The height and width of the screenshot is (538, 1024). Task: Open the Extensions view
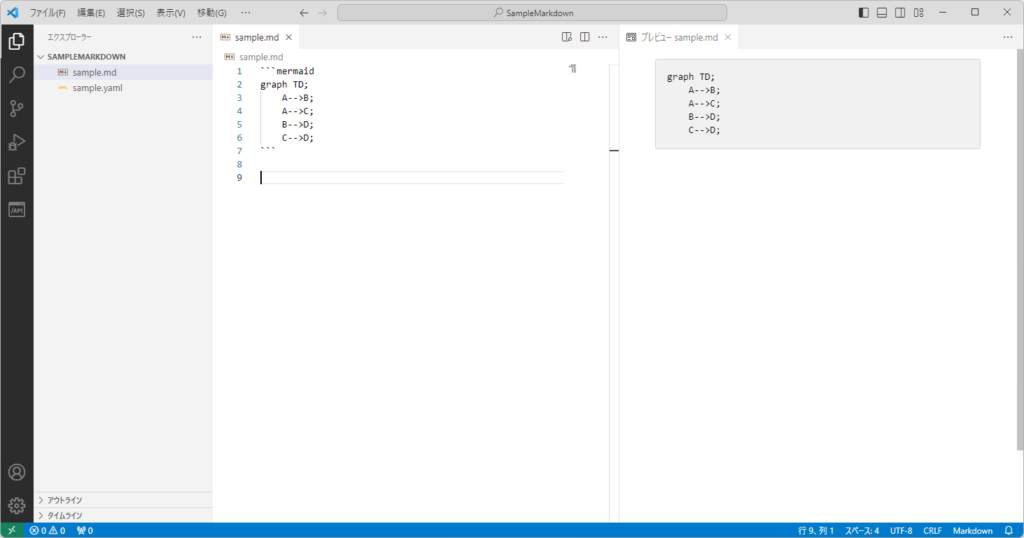pyautogui.click(x=17, y=176)
